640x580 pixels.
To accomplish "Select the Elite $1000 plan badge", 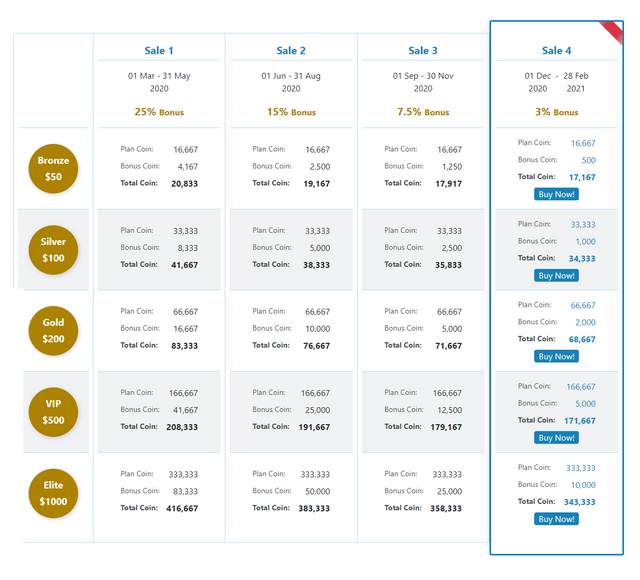I will click(53, 493).
